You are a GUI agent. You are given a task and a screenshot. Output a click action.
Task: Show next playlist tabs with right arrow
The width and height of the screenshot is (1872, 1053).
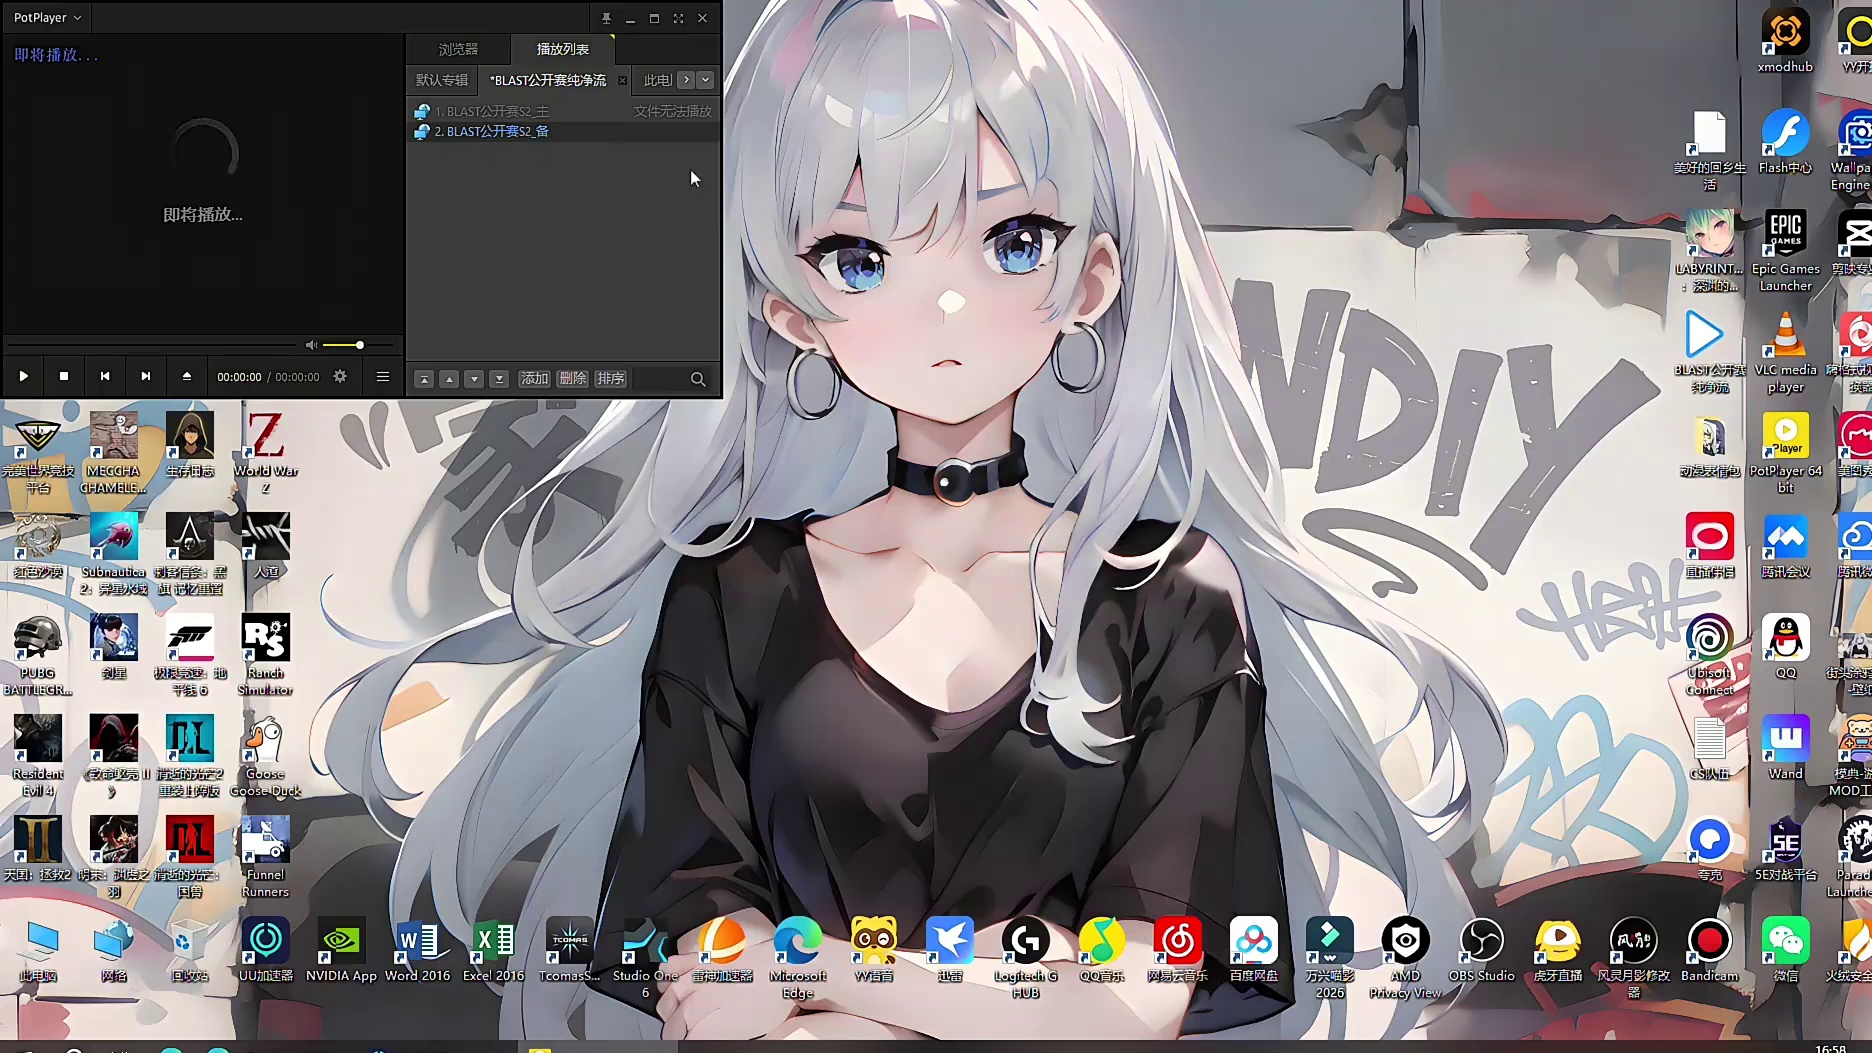click(686, 80)
